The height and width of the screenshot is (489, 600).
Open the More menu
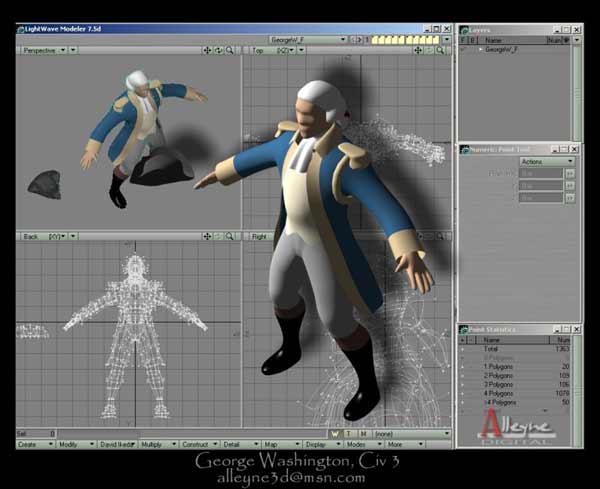click(x=405, y=444)
